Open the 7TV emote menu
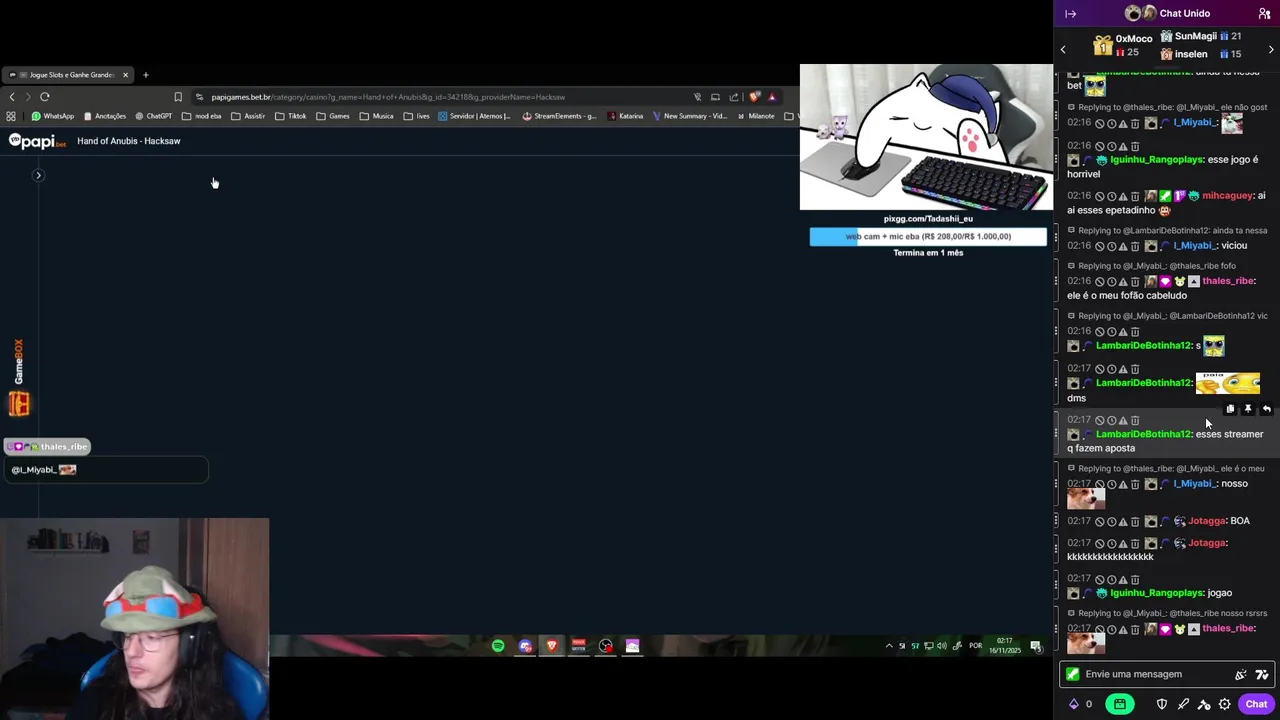Screen dimensions: 1280x720 (1262, 674)
